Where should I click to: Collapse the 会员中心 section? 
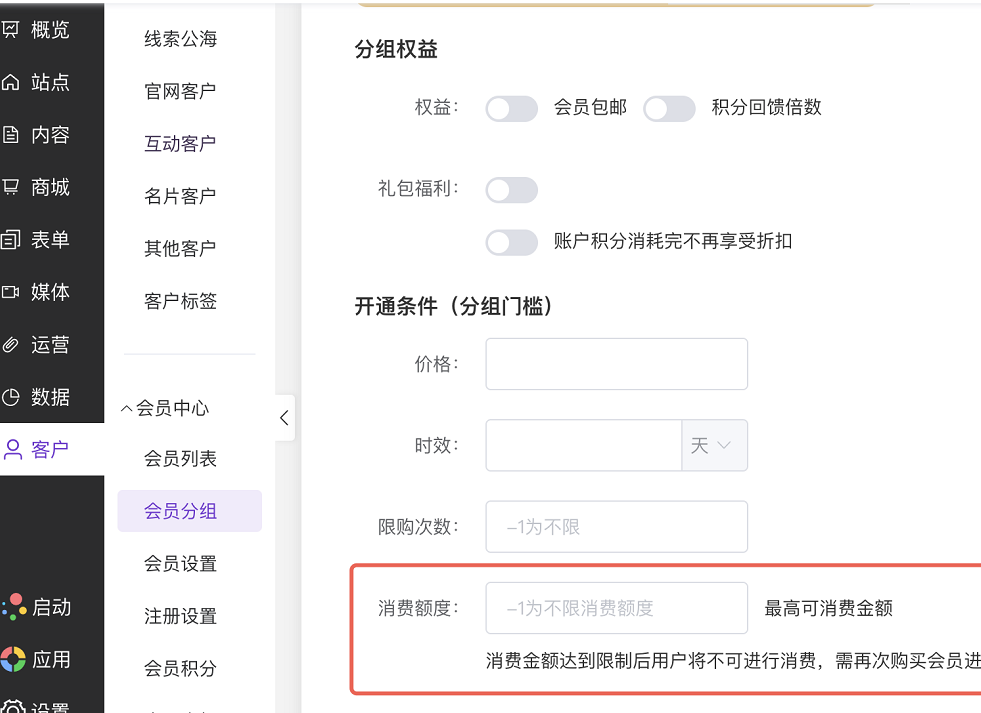click(x=165, y=408)
